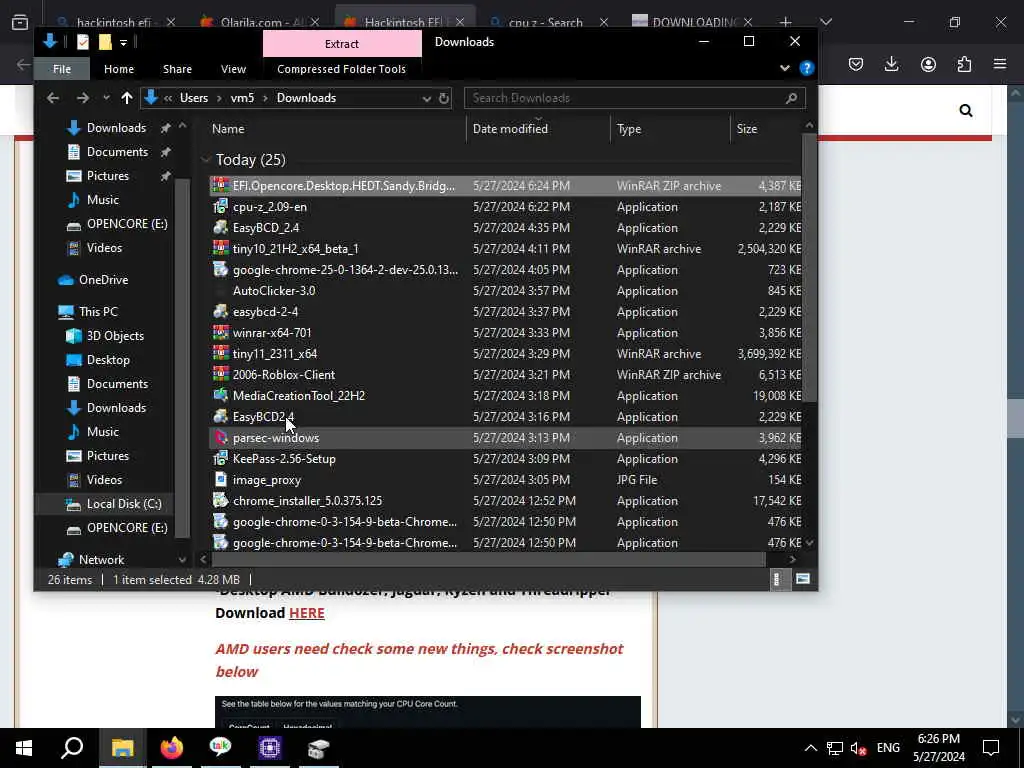Open KakaoTalk from the taskbar
This screenshot has height=768, width=1024.
pos(221,748)
